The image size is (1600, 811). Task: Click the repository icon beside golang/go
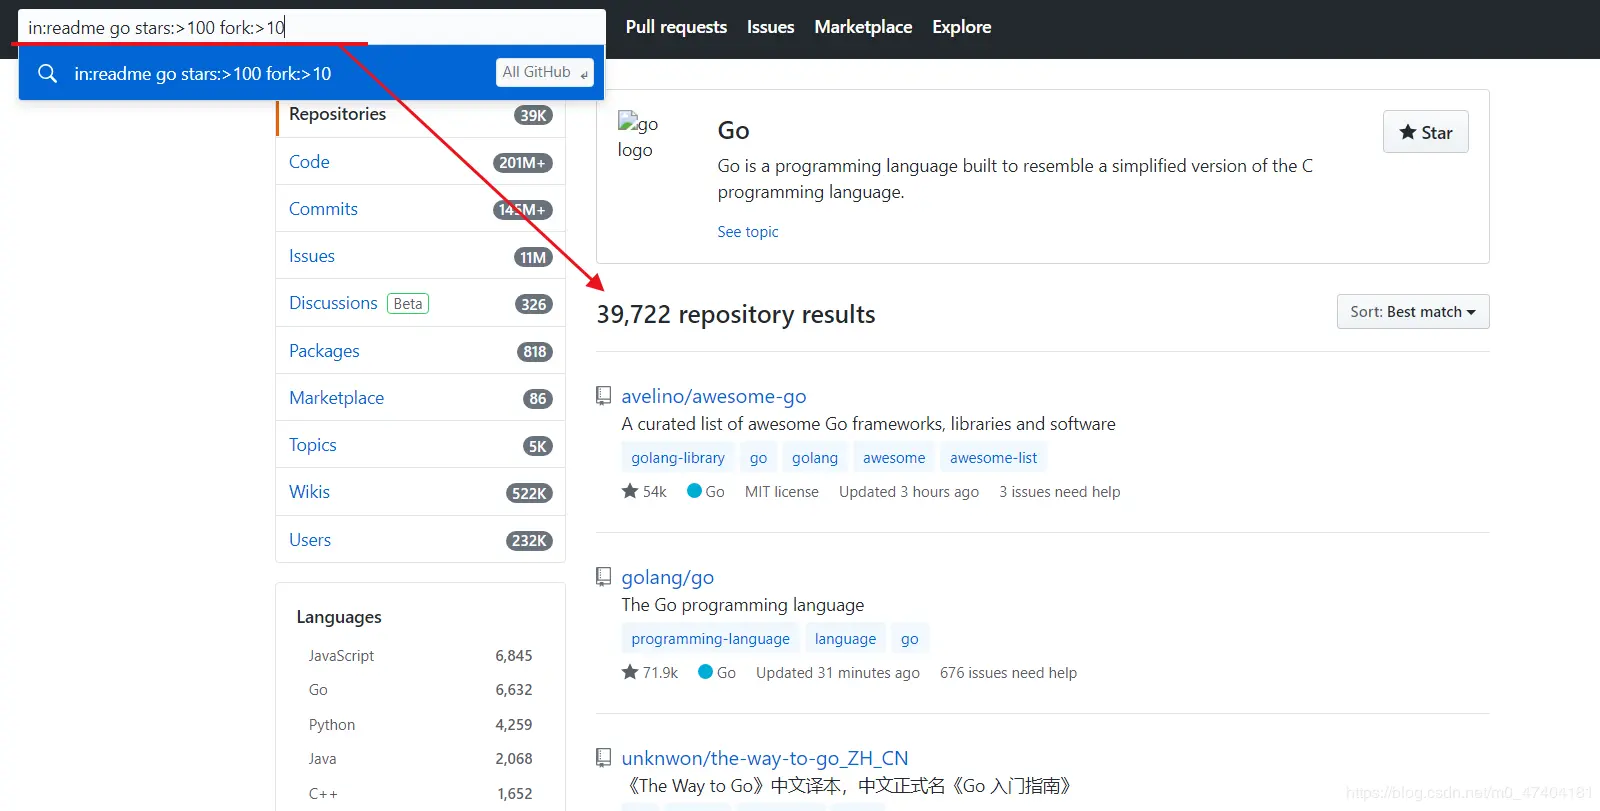(x=603, y=577)
